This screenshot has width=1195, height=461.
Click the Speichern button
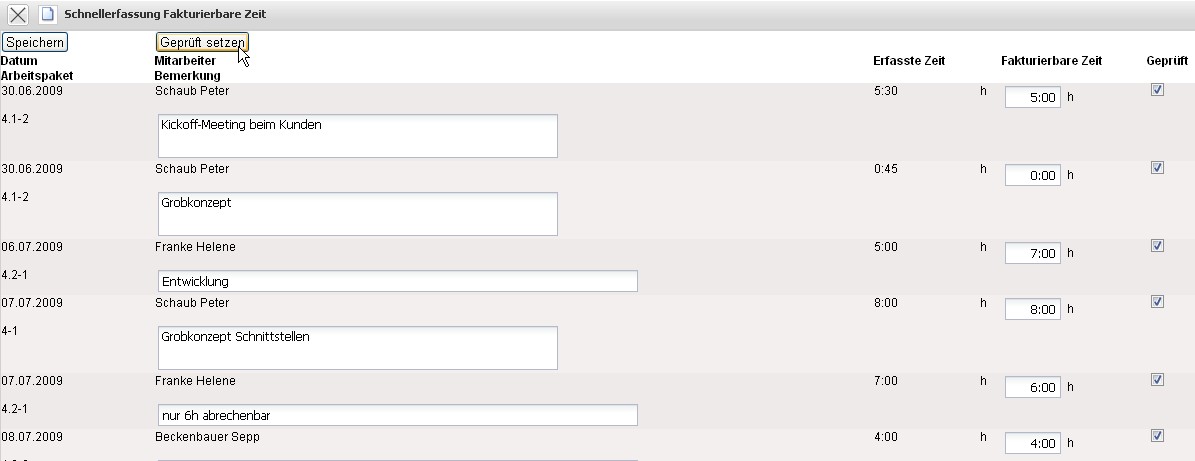click(35, 42)
